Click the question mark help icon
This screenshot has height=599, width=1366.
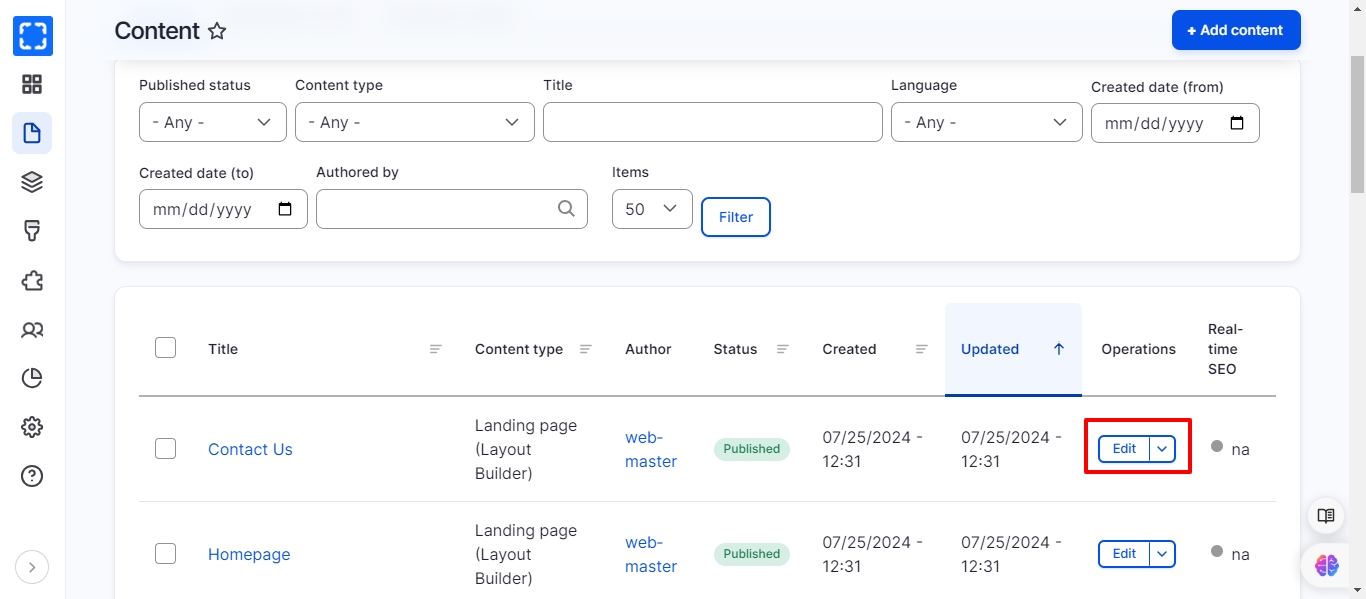[x=32, y=476]
